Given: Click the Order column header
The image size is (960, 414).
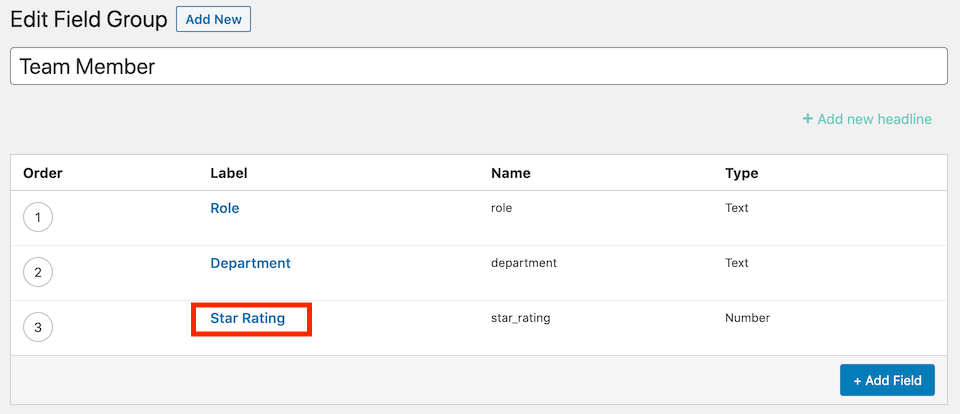Looking at the screenshot, I should click(x=43, y=173).
